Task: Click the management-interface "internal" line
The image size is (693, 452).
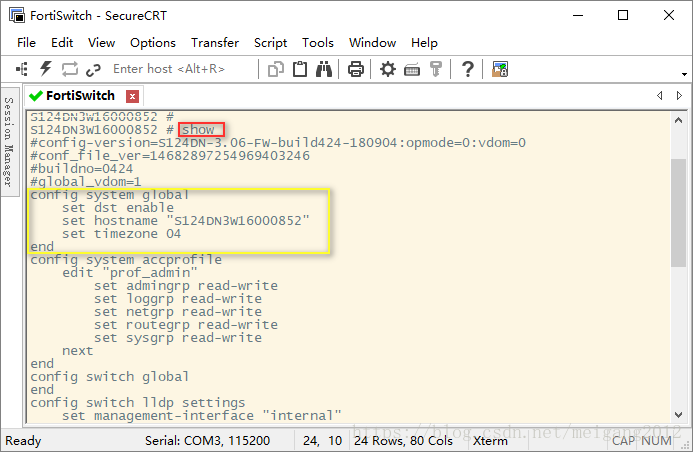Action: pyautogui.click(x=202, y=416)
